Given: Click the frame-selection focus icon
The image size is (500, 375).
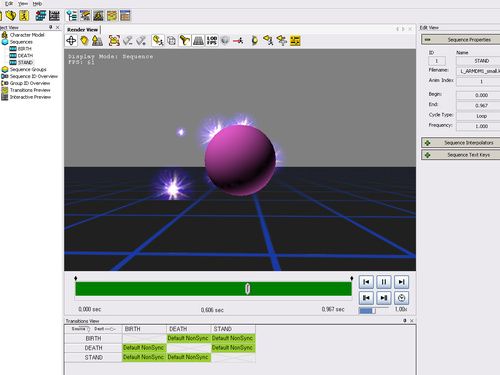Looking at the screenshot, I should pos(114,41).
